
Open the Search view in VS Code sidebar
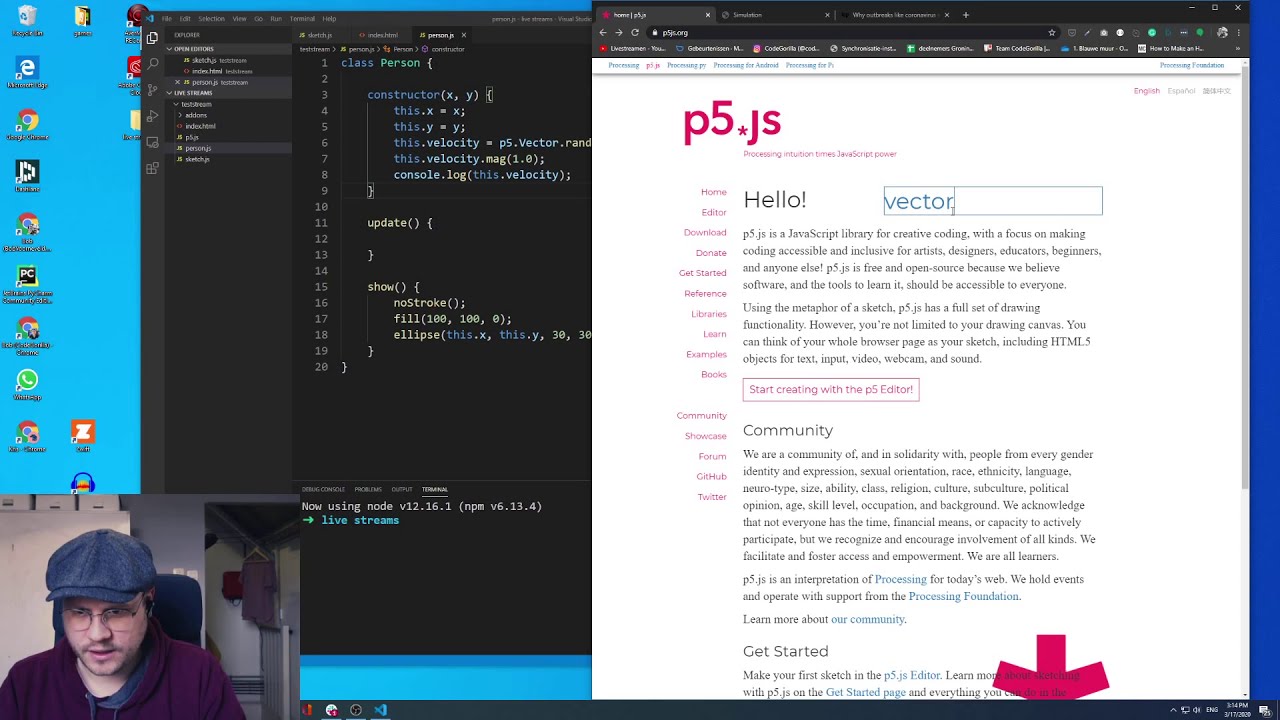(151, 64)
